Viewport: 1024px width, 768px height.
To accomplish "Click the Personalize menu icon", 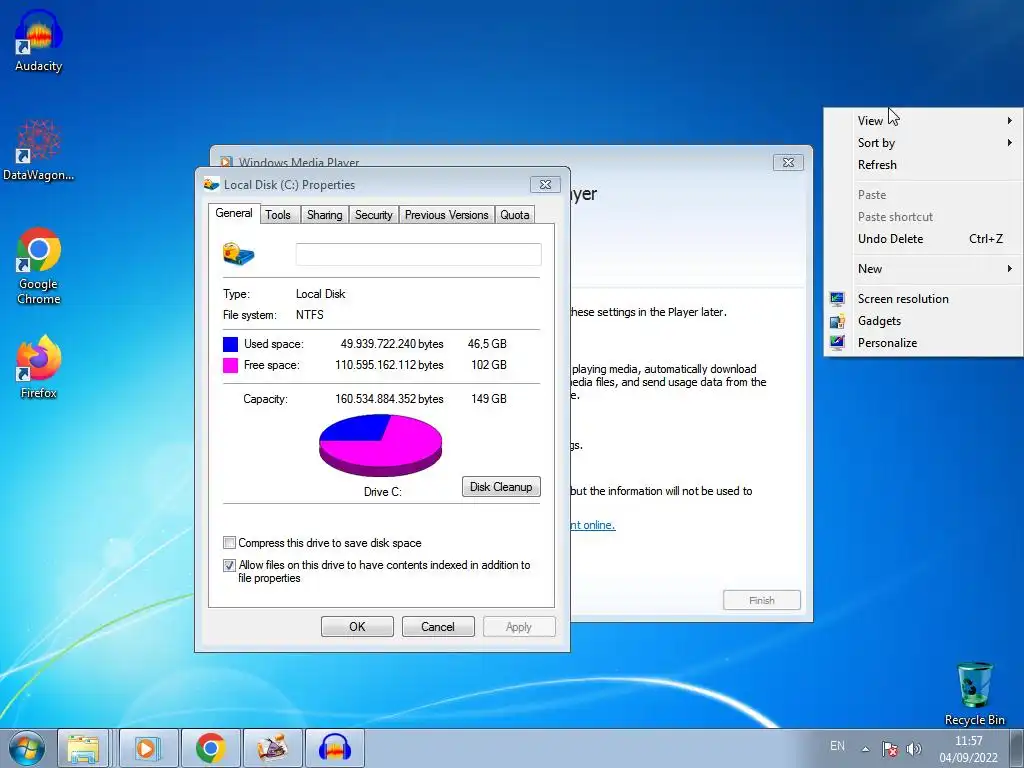I will click(x=837, y=342).
